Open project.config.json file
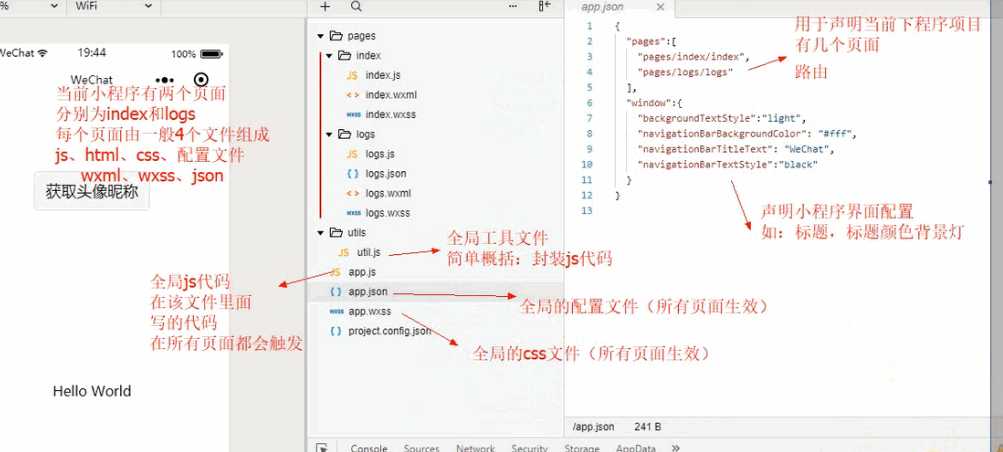The height and width of the screenshot is (452, 1003). 390,331
